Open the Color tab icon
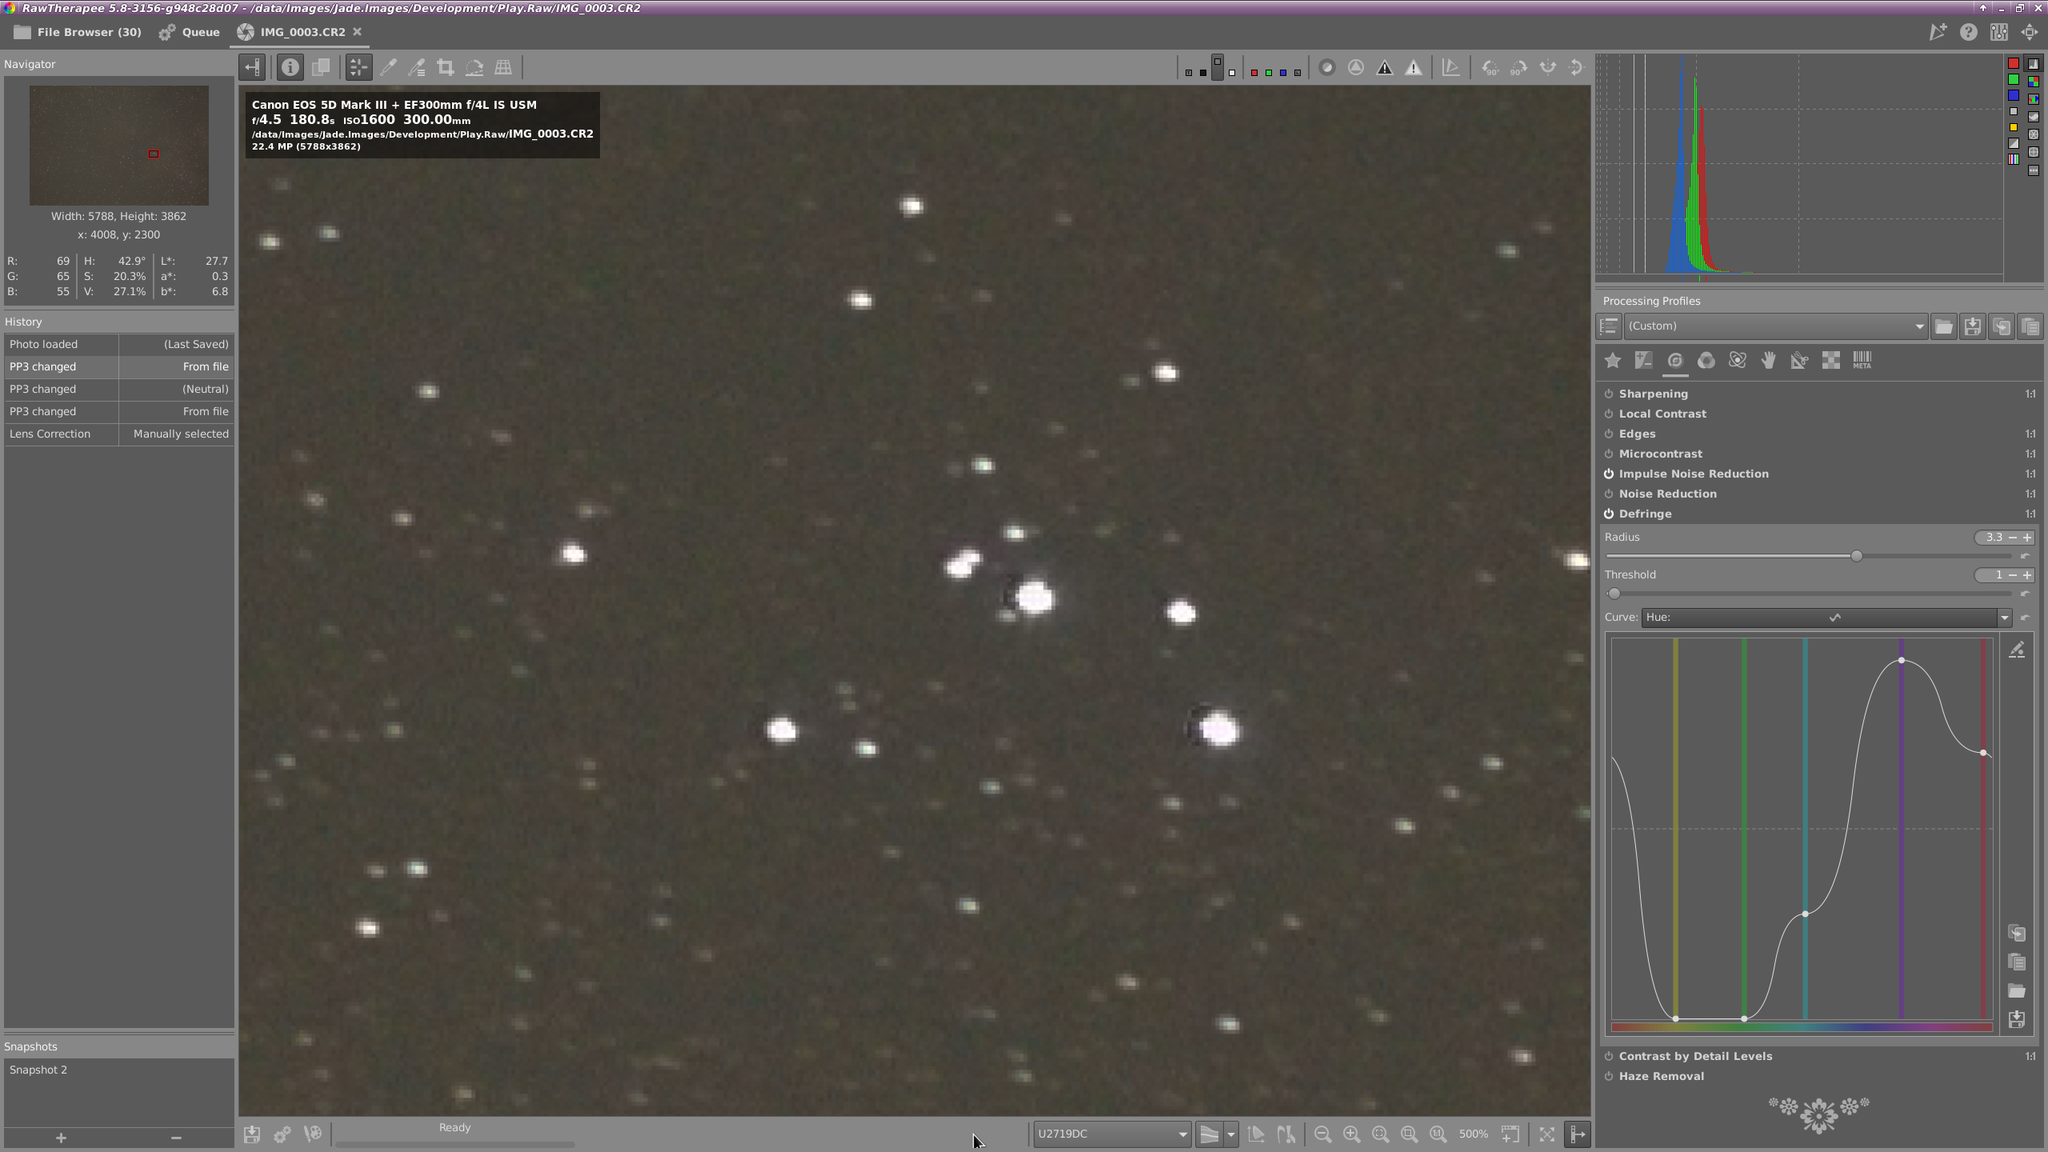Screen dimensions: 2048x1152 click(x=1706, y=361)
